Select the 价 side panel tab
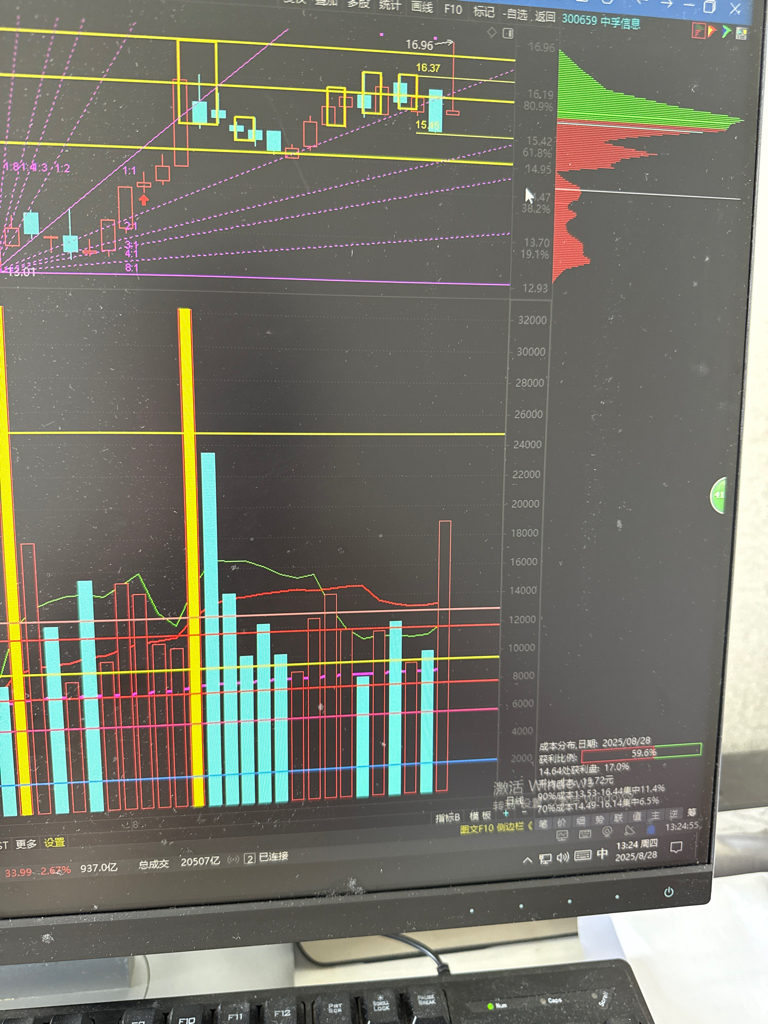Image resolution: width=768 pixels, height=1024 pixels. click(x=561, y=822)
